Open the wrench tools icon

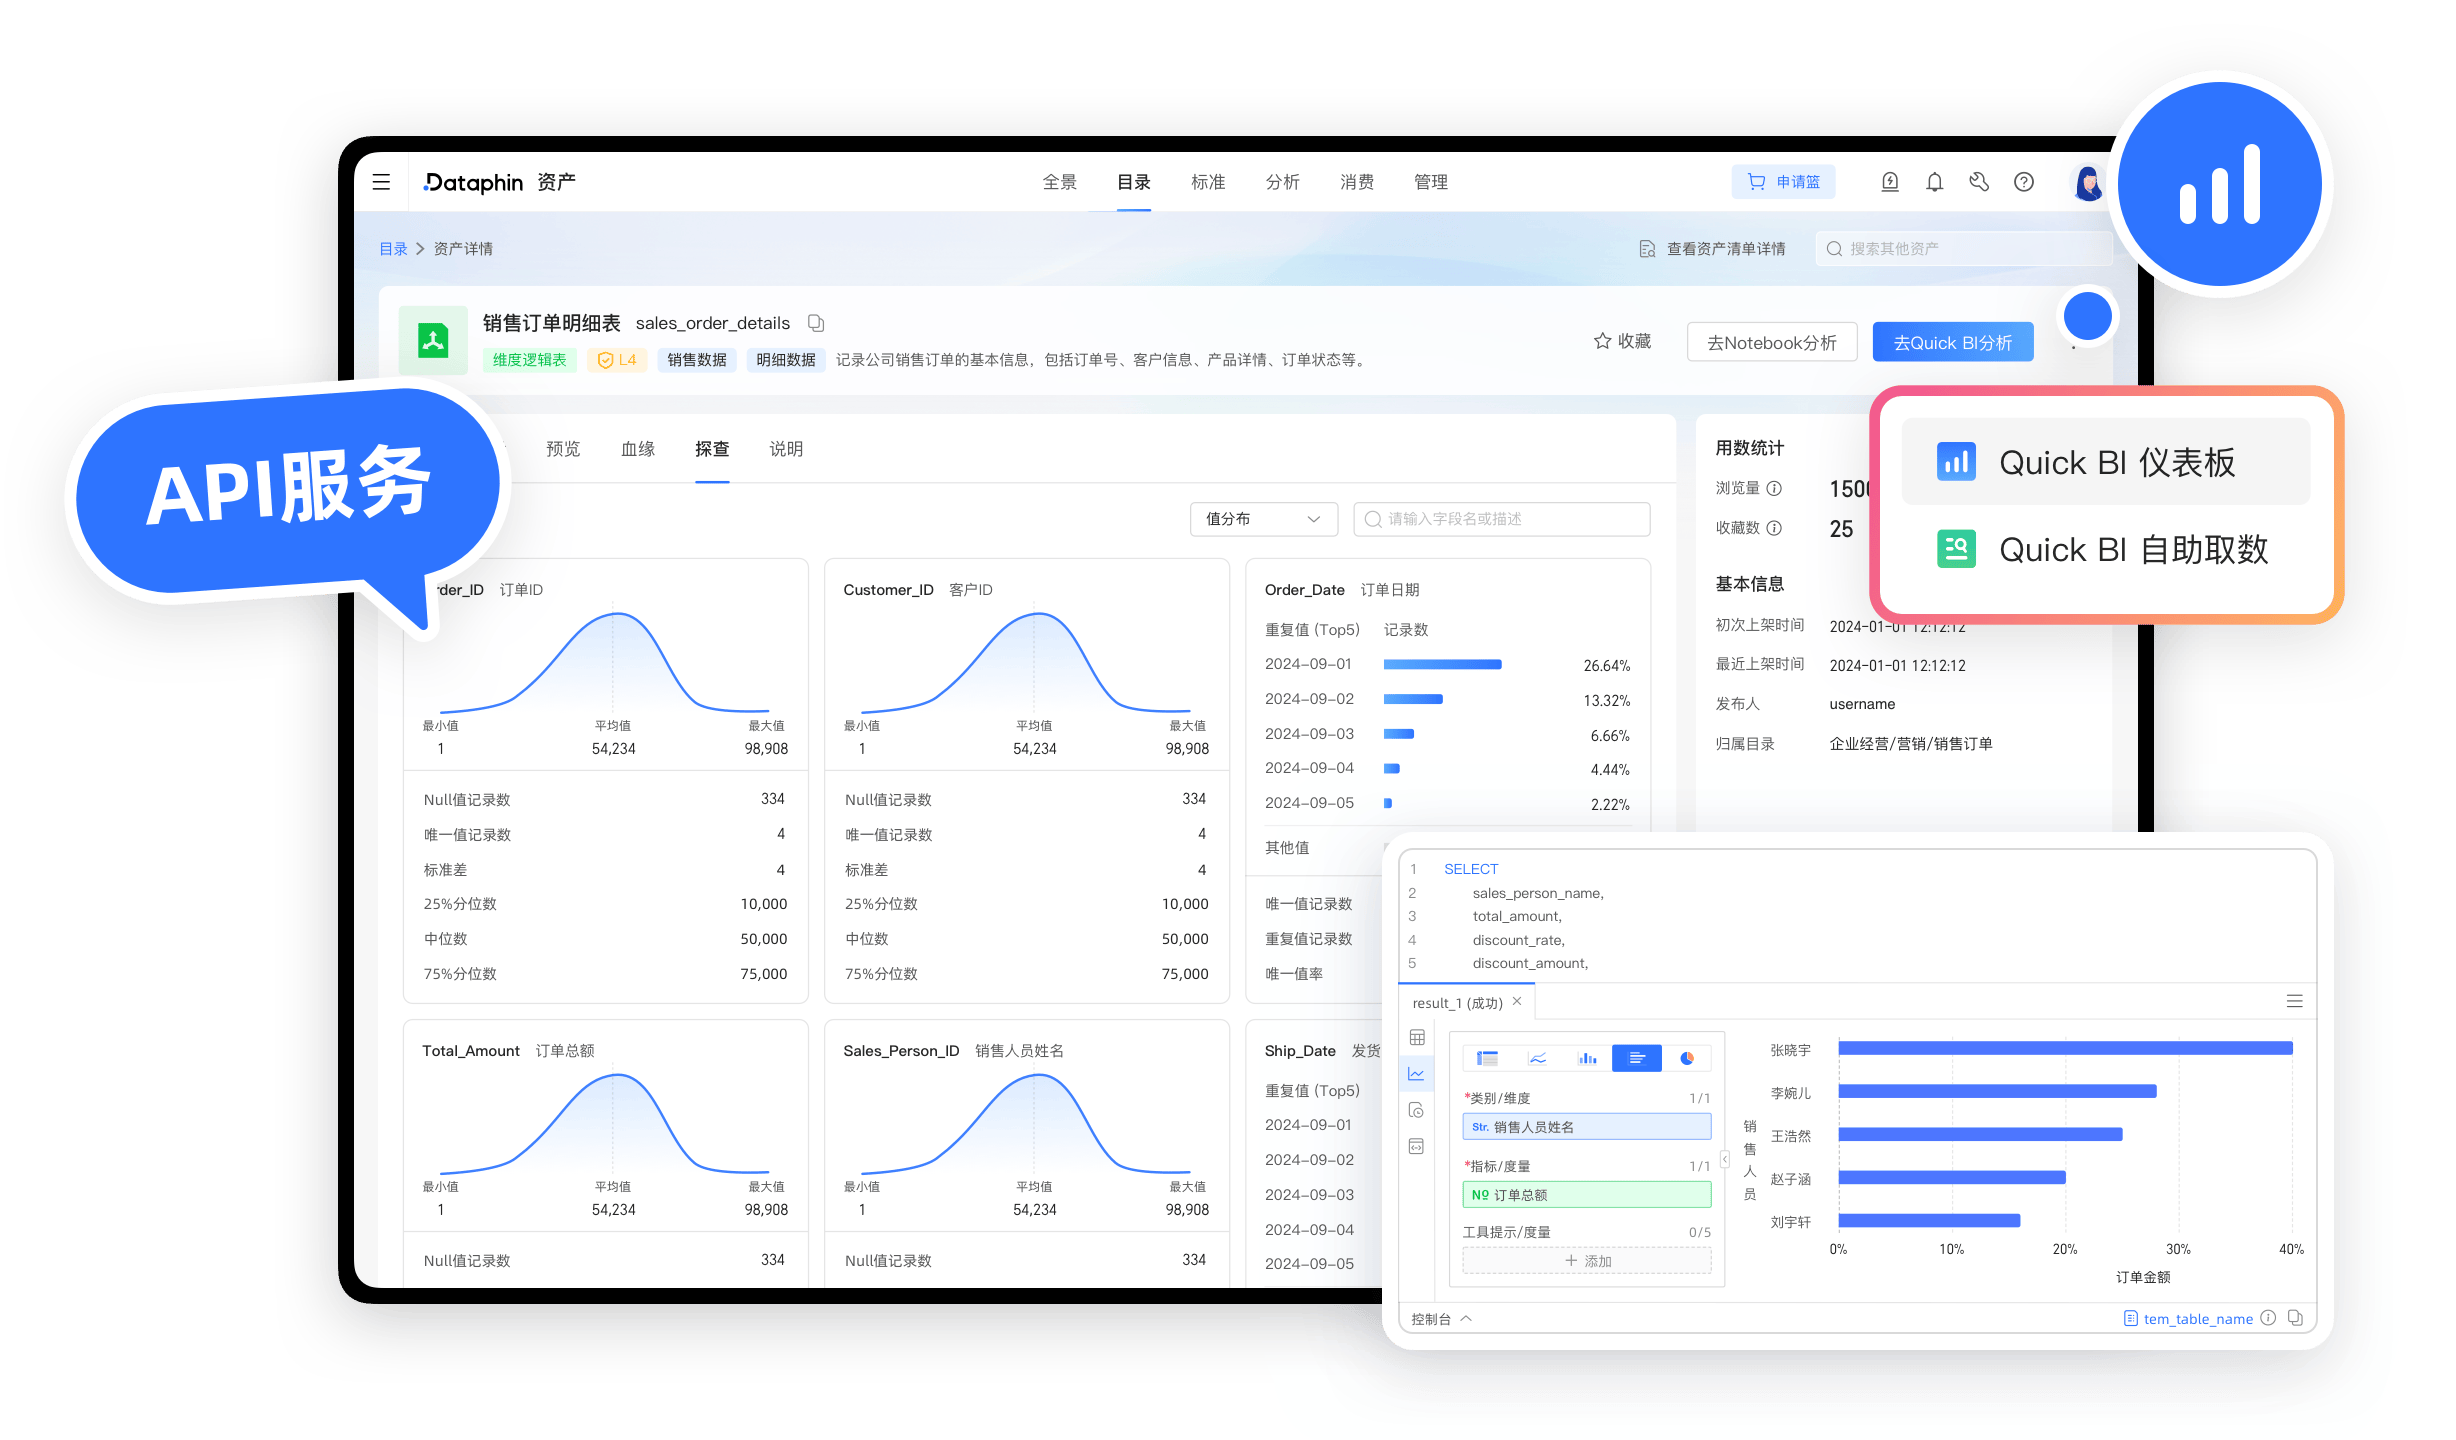point(1979,182)
